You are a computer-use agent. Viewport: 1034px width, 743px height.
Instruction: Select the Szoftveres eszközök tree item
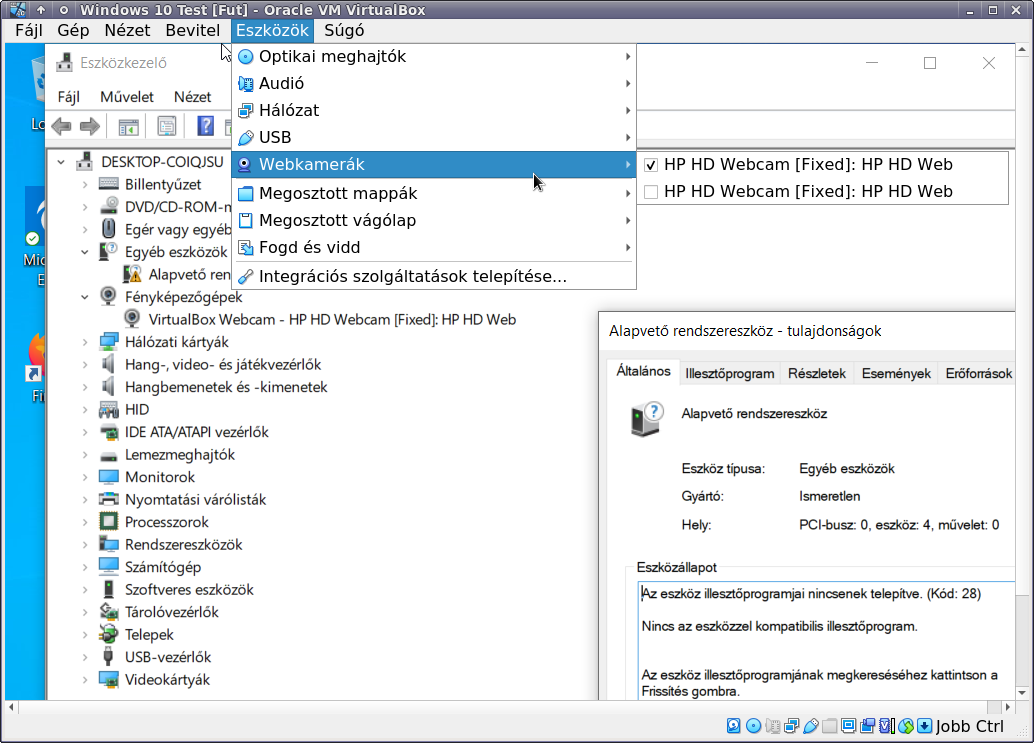(189, 589)
